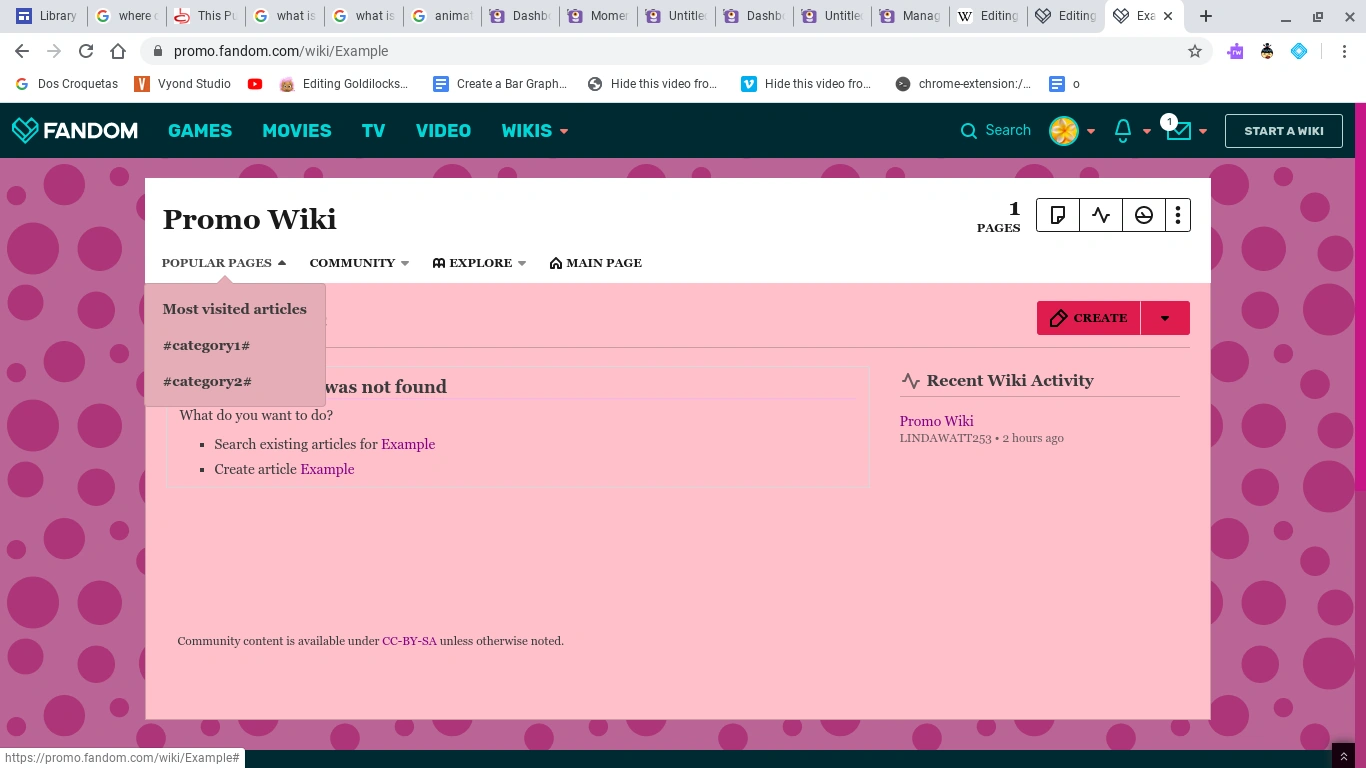Go to VIDEO section
This screenshot has height=768, width=1366.
coord(443,130)
